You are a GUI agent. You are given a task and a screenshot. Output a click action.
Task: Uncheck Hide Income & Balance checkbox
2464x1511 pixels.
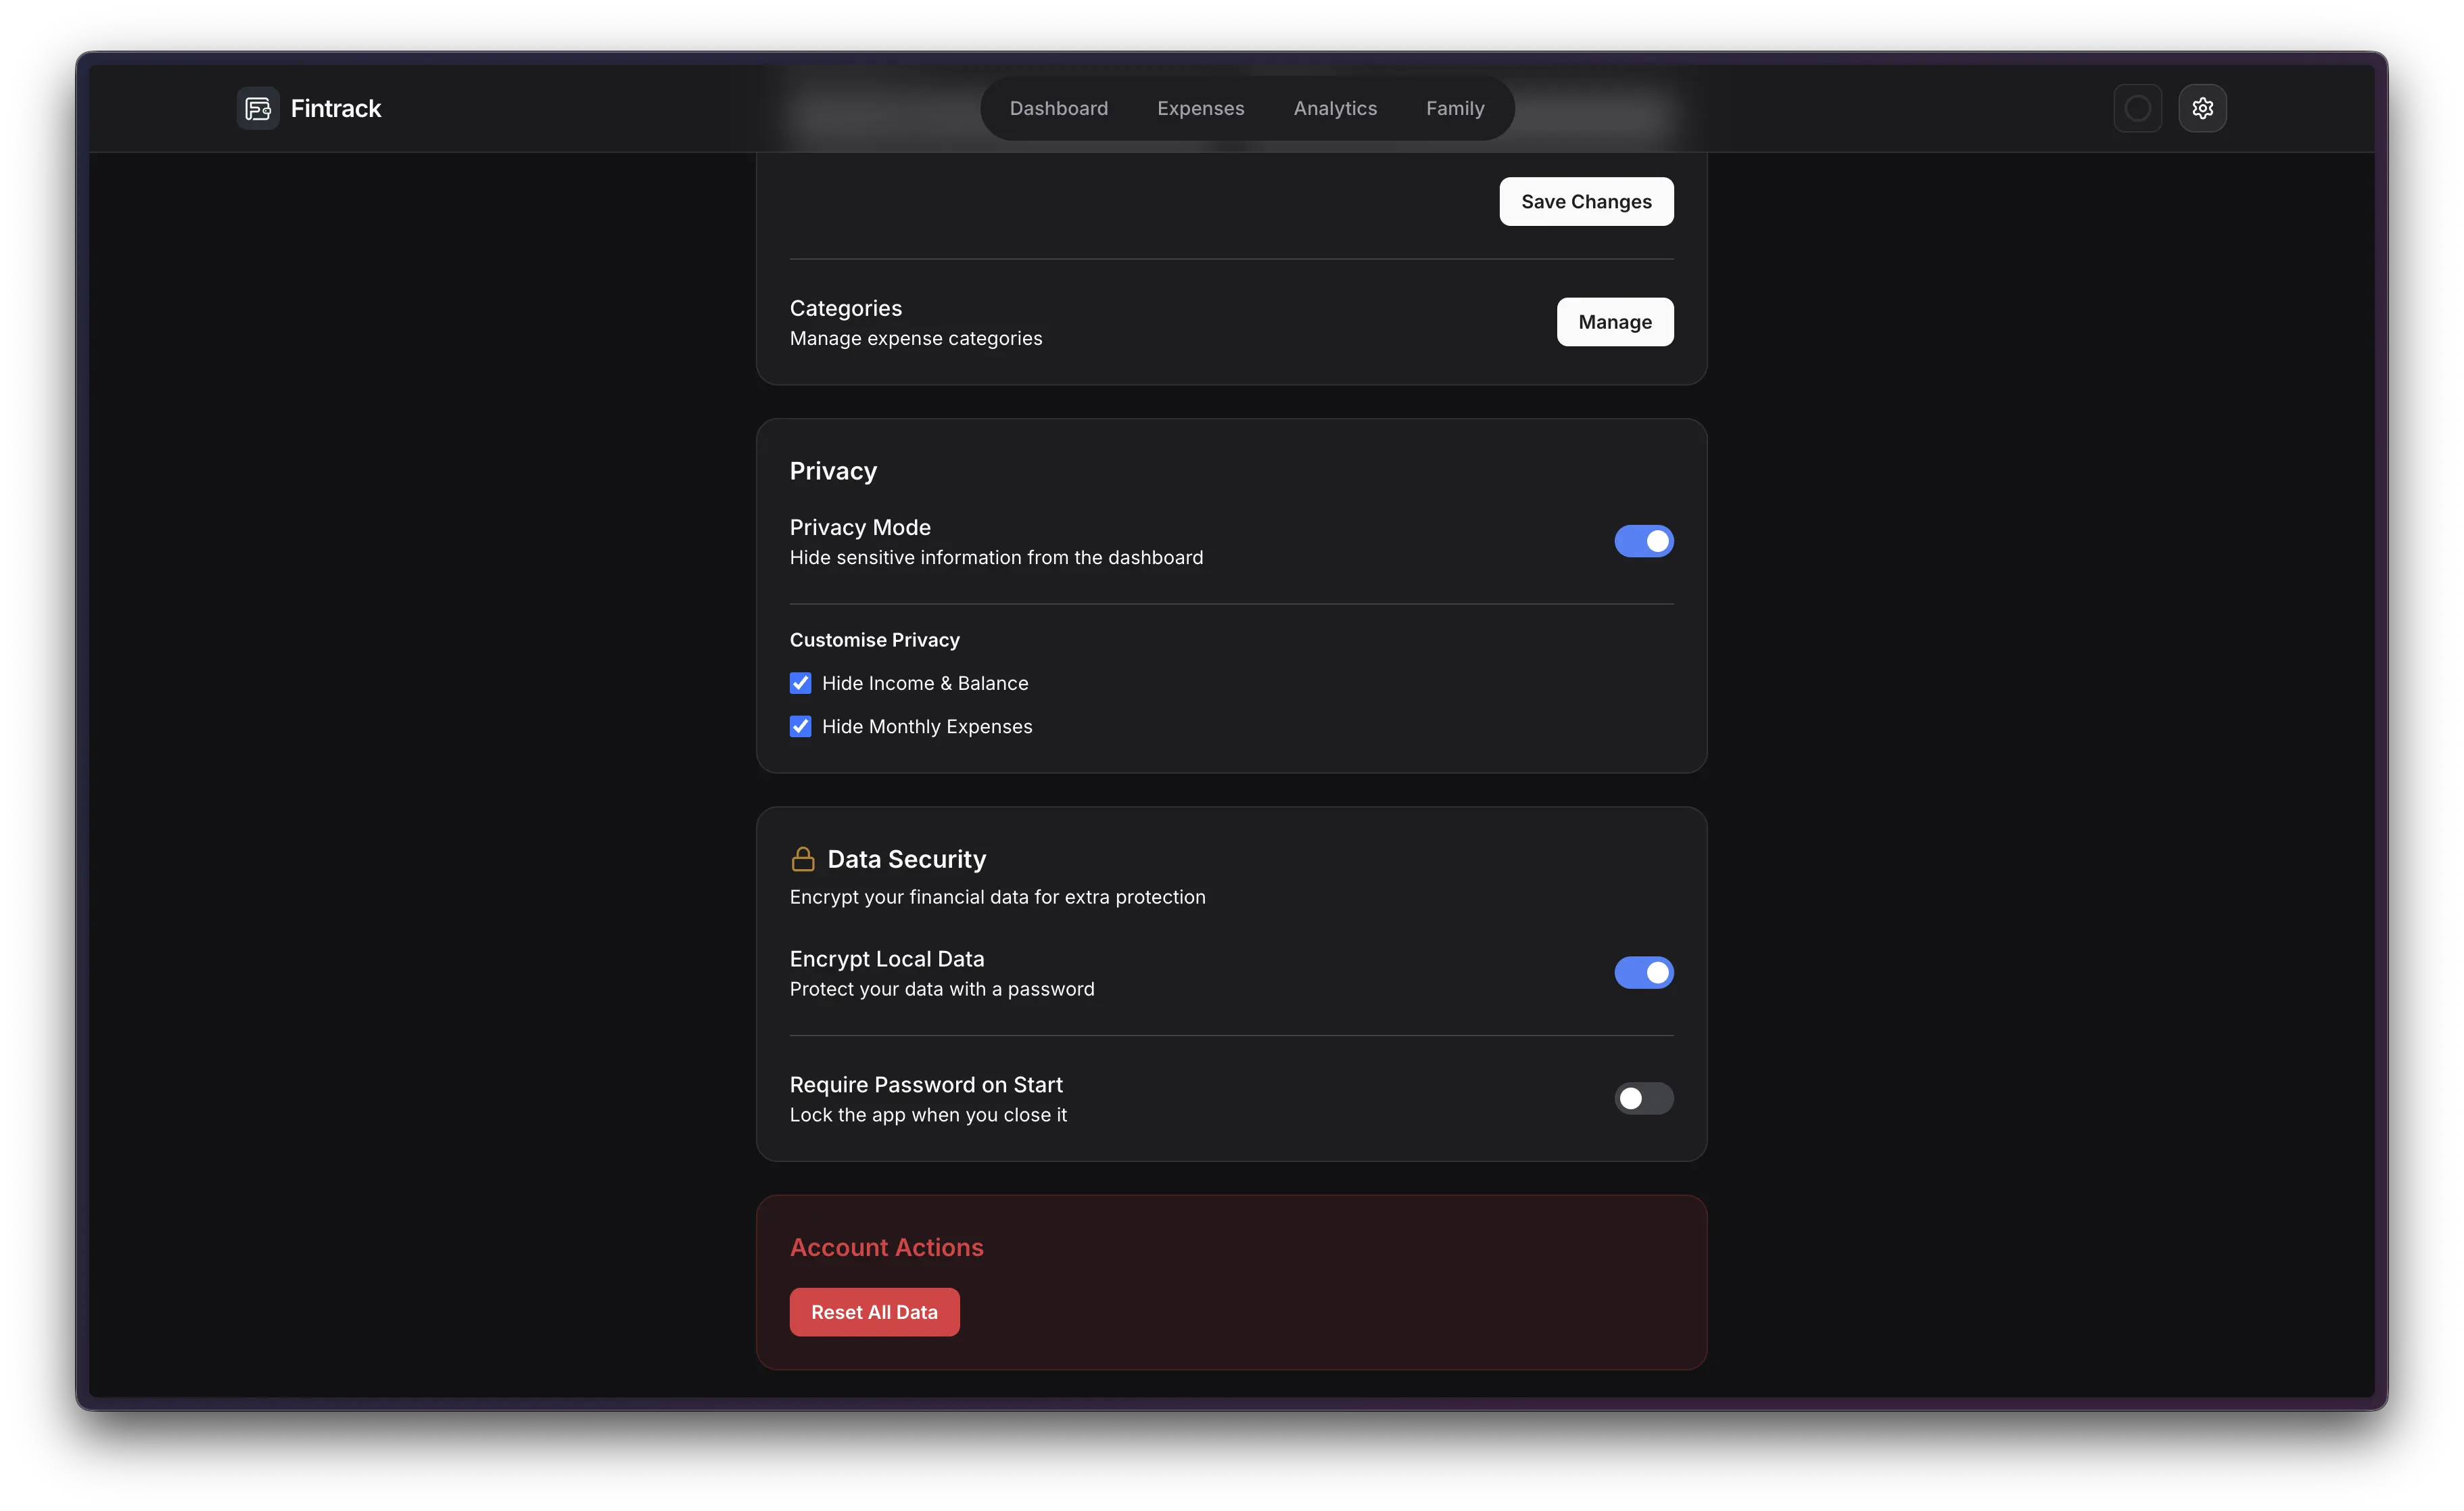800,683
